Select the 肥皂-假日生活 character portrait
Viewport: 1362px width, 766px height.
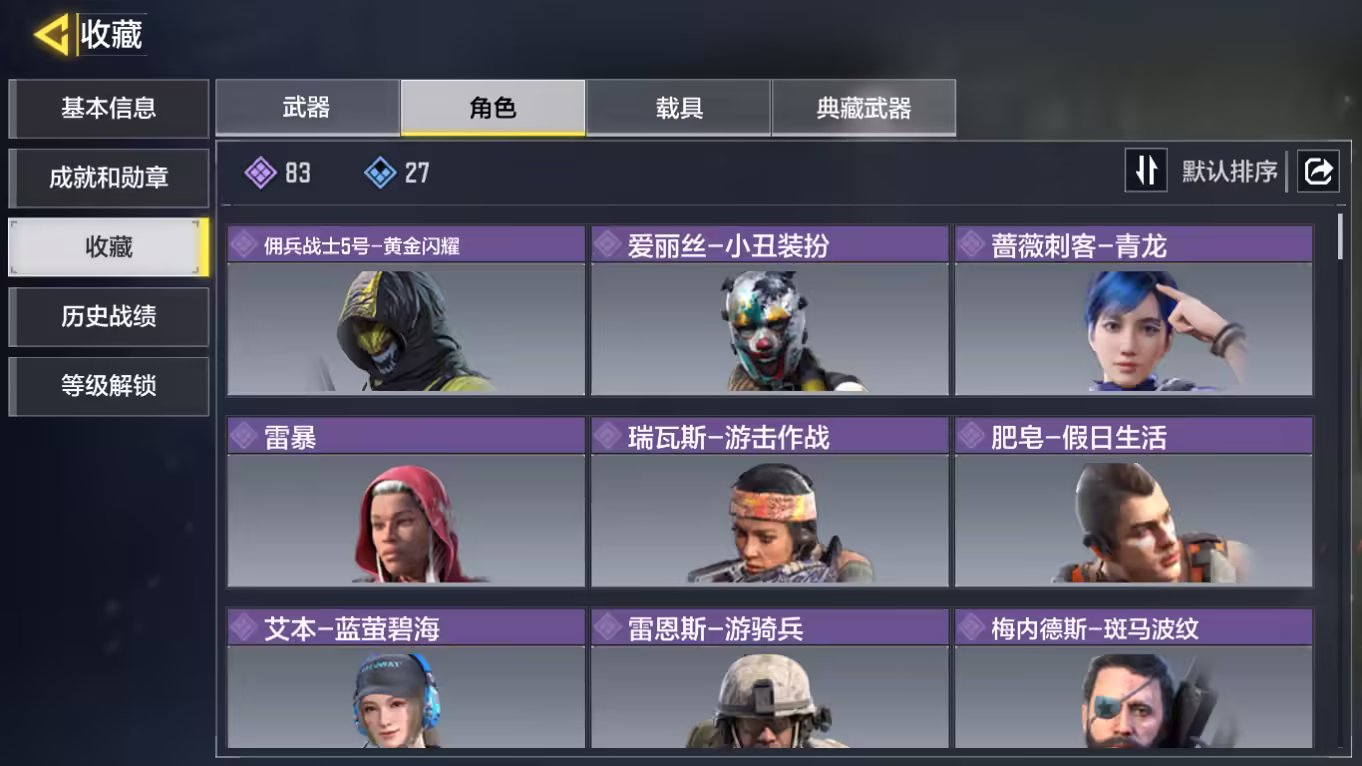click(x=1134, y=521)
